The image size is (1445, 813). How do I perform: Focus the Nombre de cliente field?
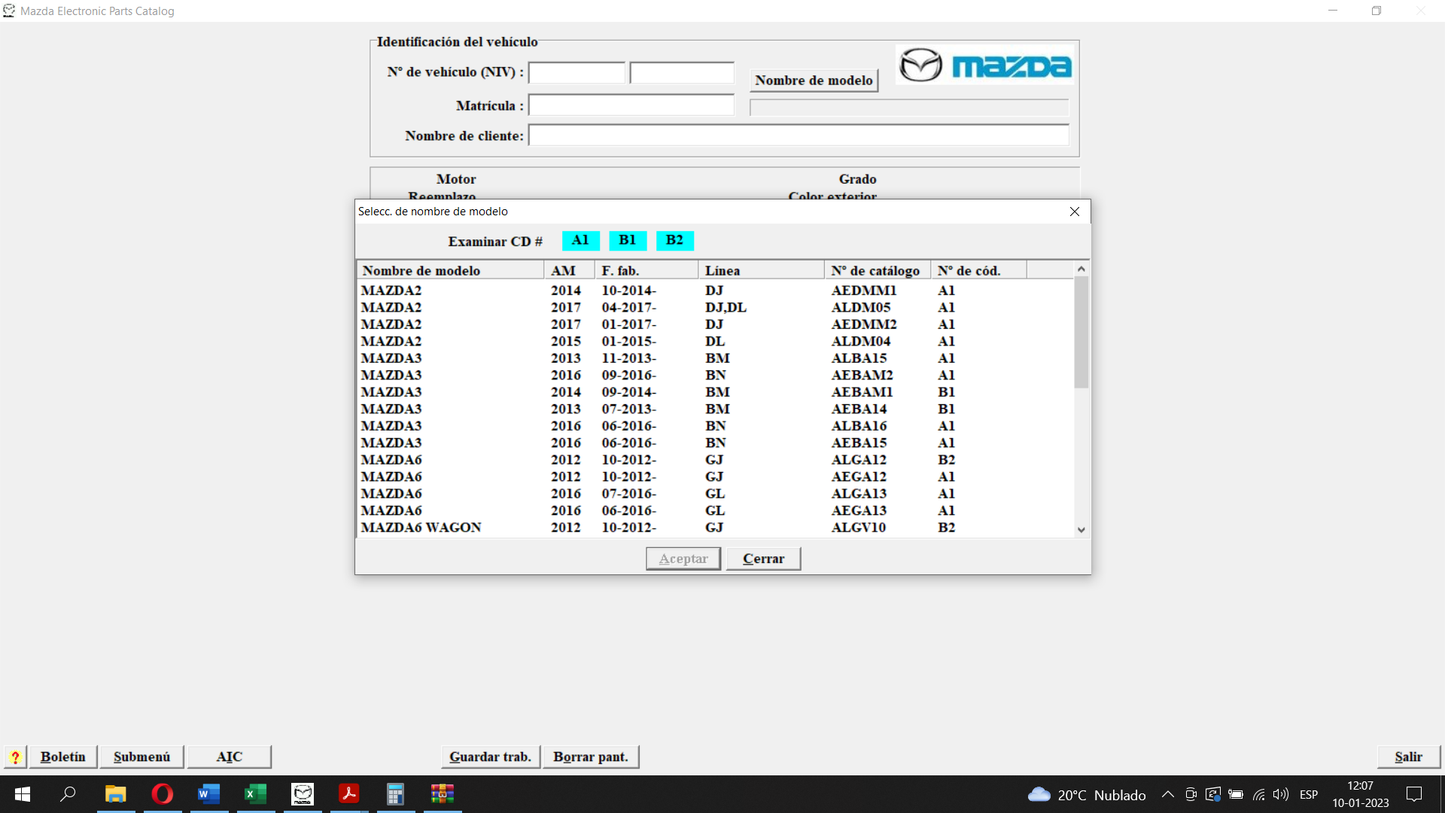coord(799,135)
